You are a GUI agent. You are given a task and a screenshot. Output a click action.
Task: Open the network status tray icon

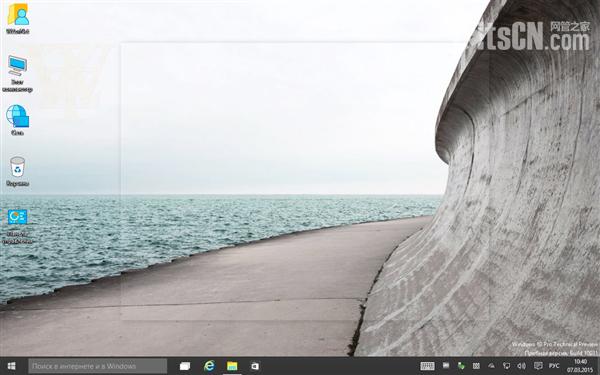[x=506, y=366]
